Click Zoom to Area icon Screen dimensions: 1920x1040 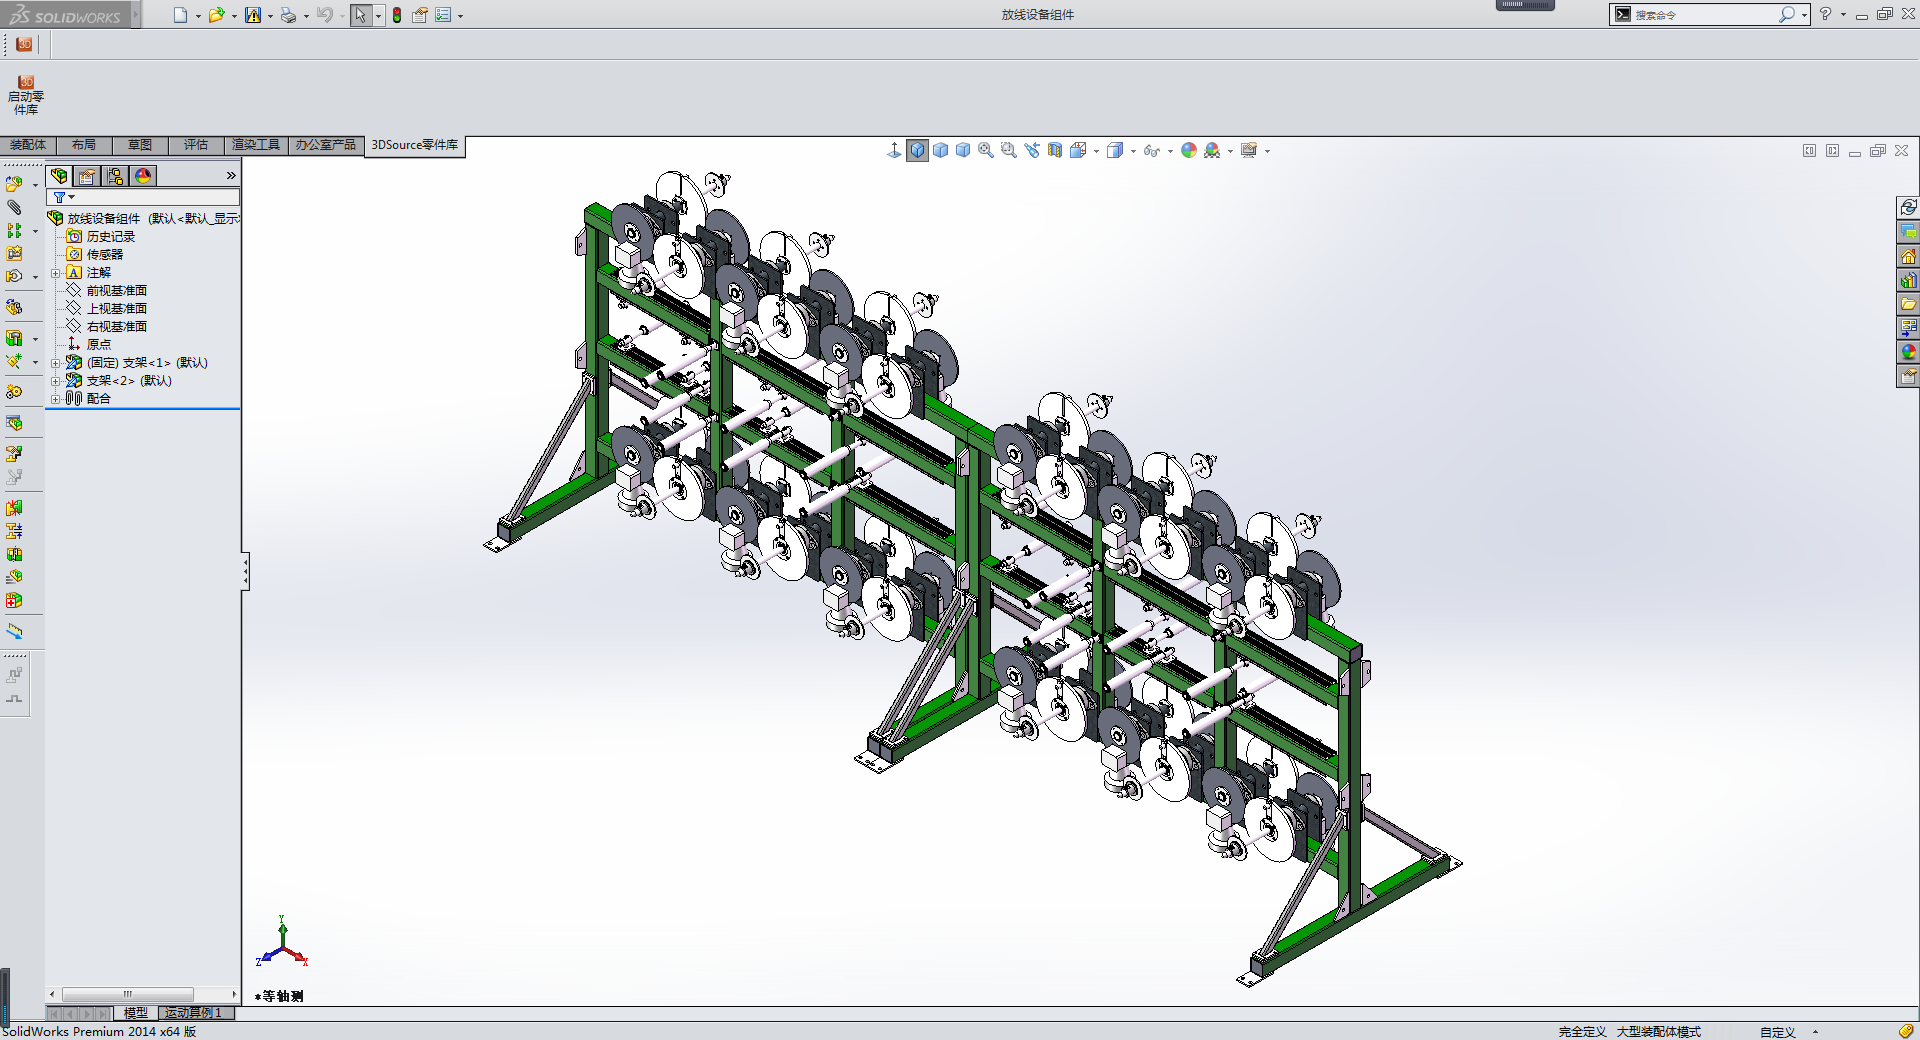tap(1009, 150)
